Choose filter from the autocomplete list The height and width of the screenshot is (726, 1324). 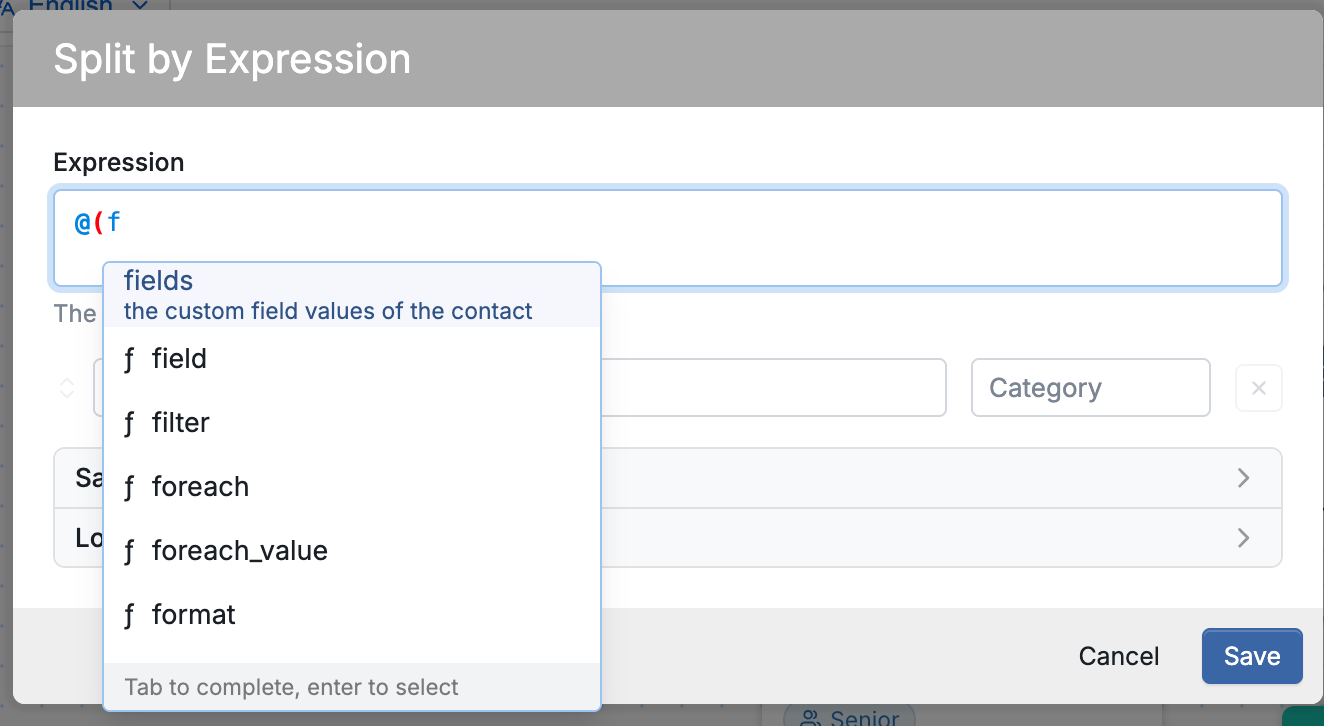tap(352, 423)
